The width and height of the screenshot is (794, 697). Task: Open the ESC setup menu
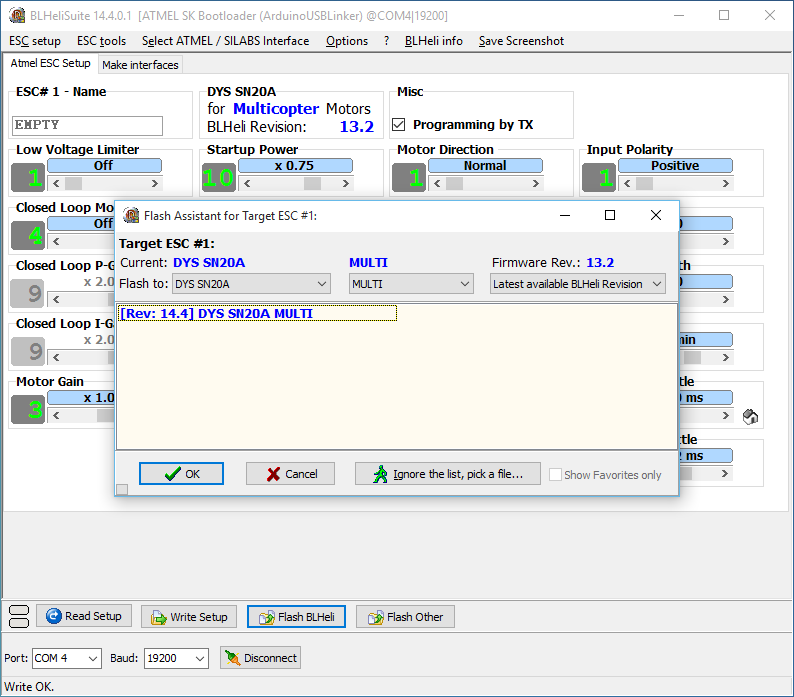coord(35,41)
